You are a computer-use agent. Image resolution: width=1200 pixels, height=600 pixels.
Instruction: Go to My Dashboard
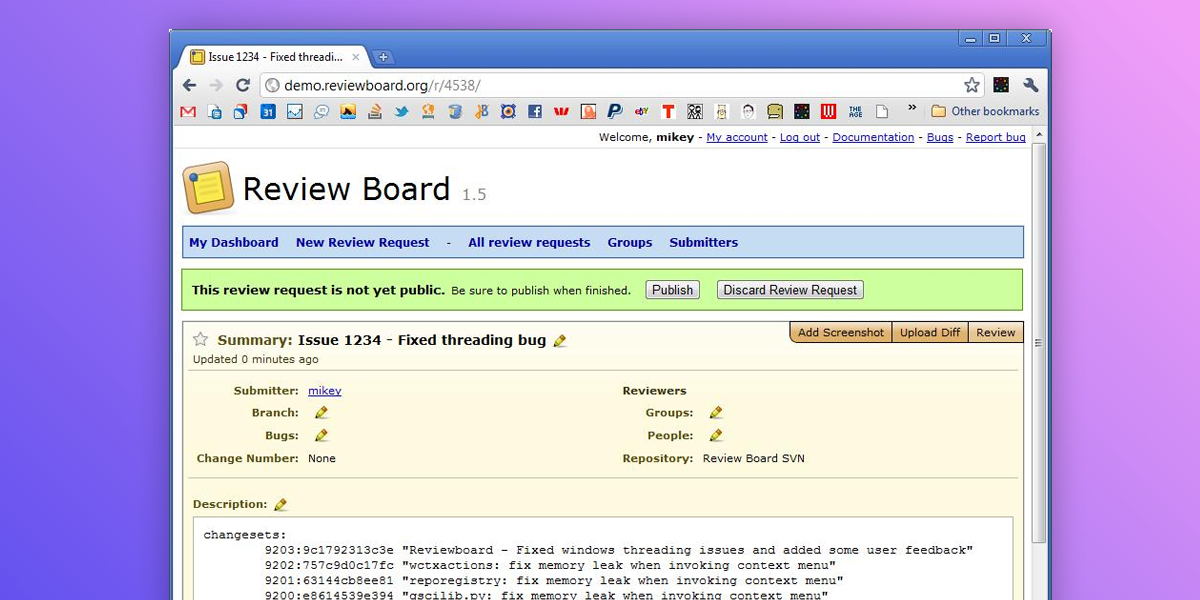[x=234, y=242]
